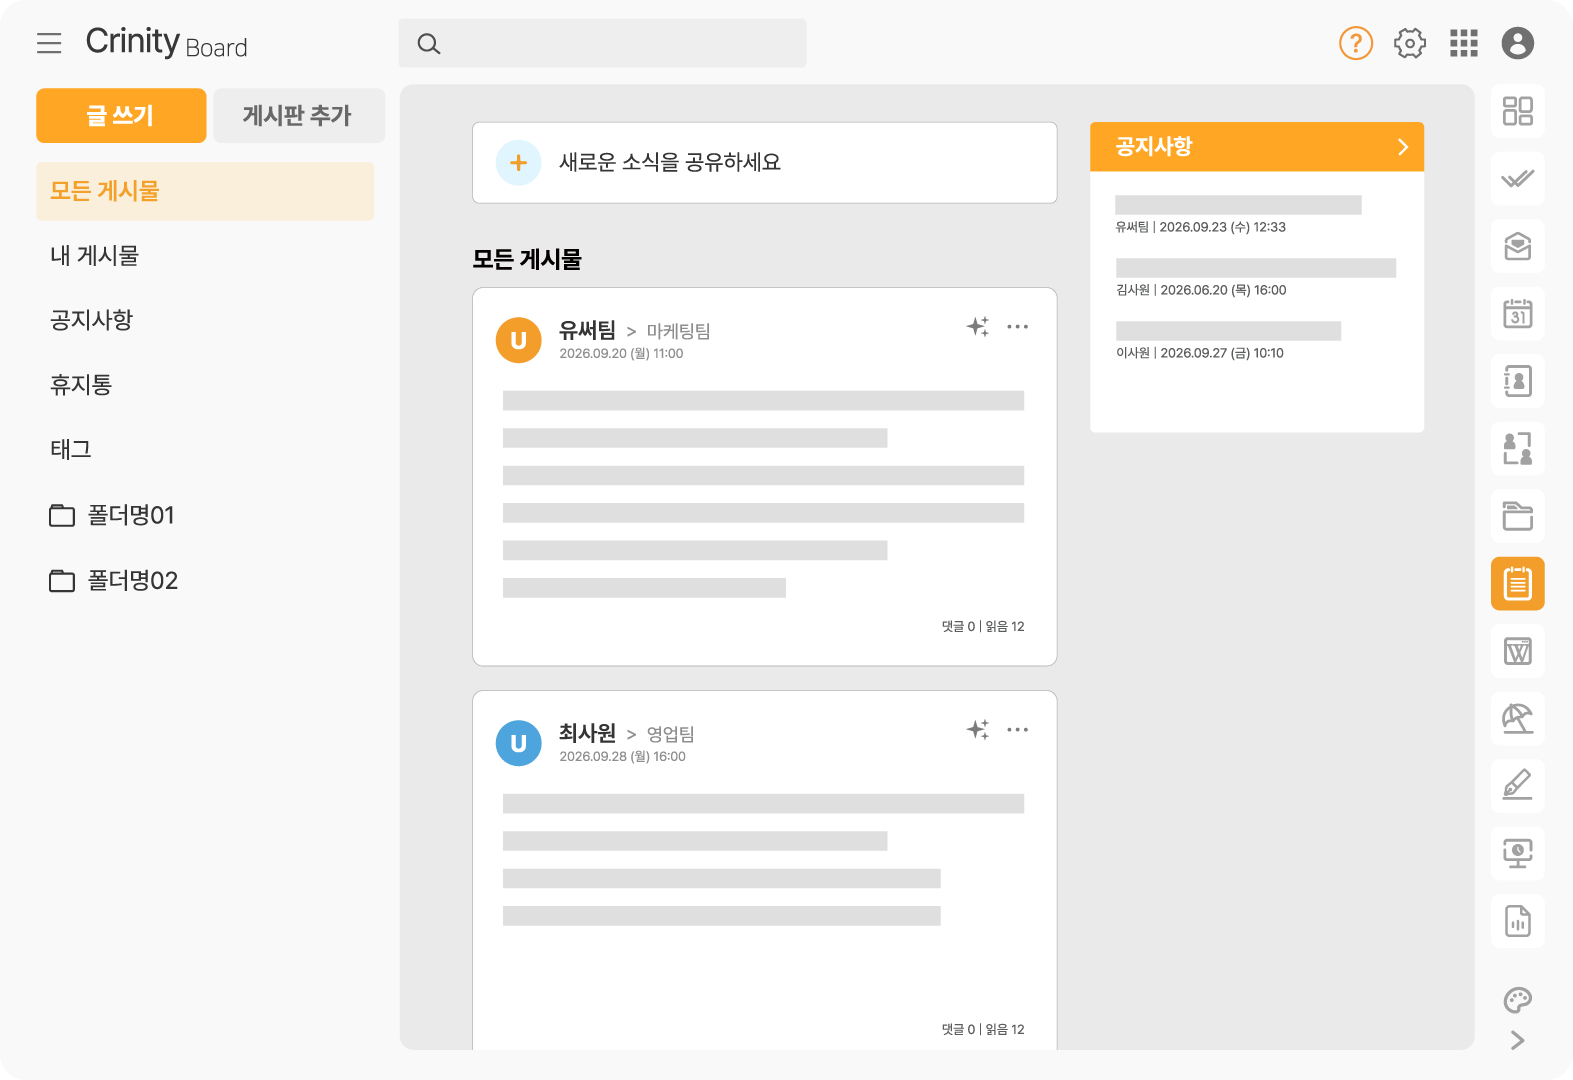This screenshot has height=1080, width=1573.
Task: Click the 게시판 추가 button
Action: pyautogui.click(x=298, y=116)
